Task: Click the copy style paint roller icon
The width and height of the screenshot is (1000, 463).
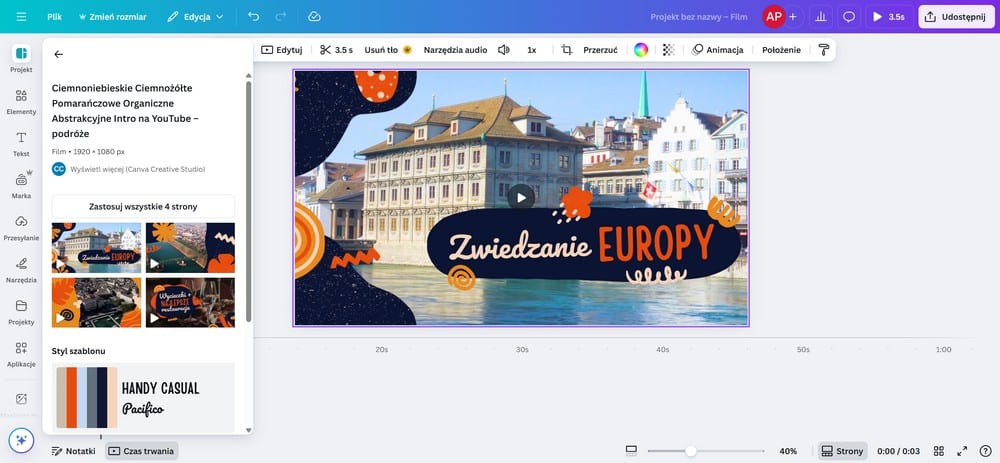Action: 823,50
